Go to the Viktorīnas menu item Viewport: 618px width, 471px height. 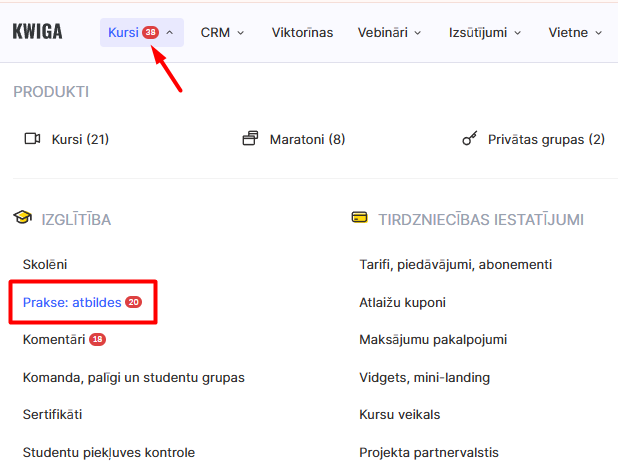[302, 32]
